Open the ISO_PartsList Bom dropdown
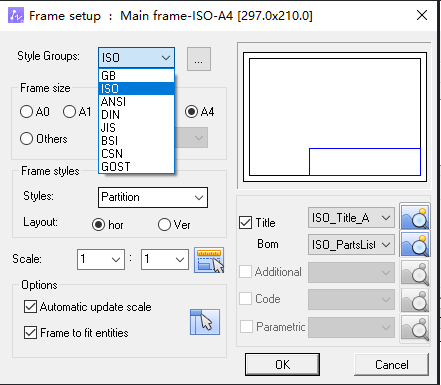This screenshot has width=441, height=385. (351, 245)
